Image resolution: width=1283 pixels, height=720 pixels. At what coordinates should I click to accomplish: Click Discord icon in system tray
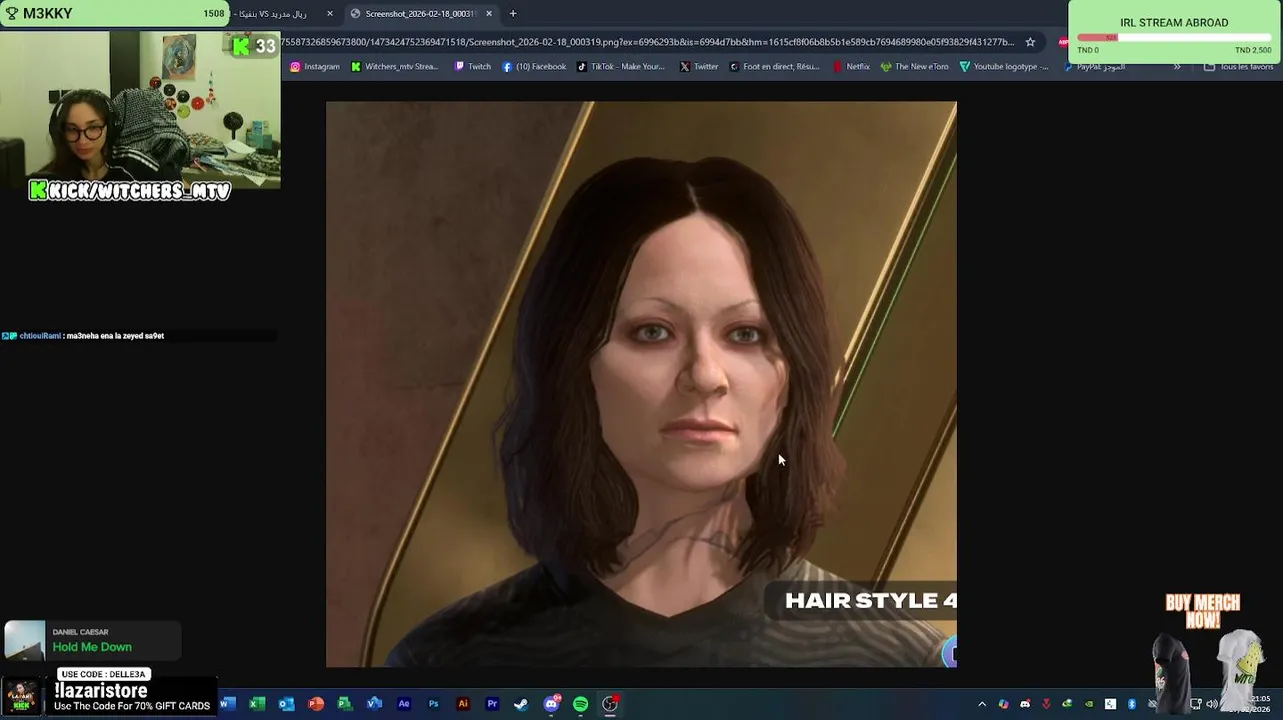(x=1025, y=704)
